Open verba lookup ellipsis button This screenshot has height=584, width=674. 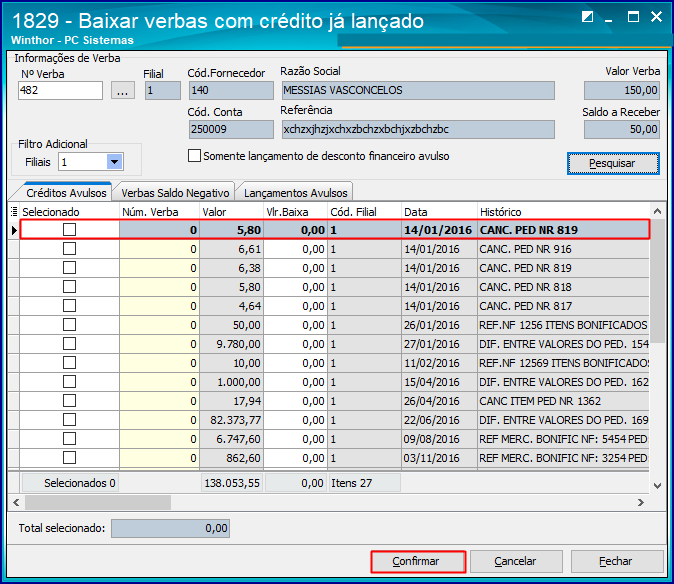pyautogui.click(x=123, y=90)
